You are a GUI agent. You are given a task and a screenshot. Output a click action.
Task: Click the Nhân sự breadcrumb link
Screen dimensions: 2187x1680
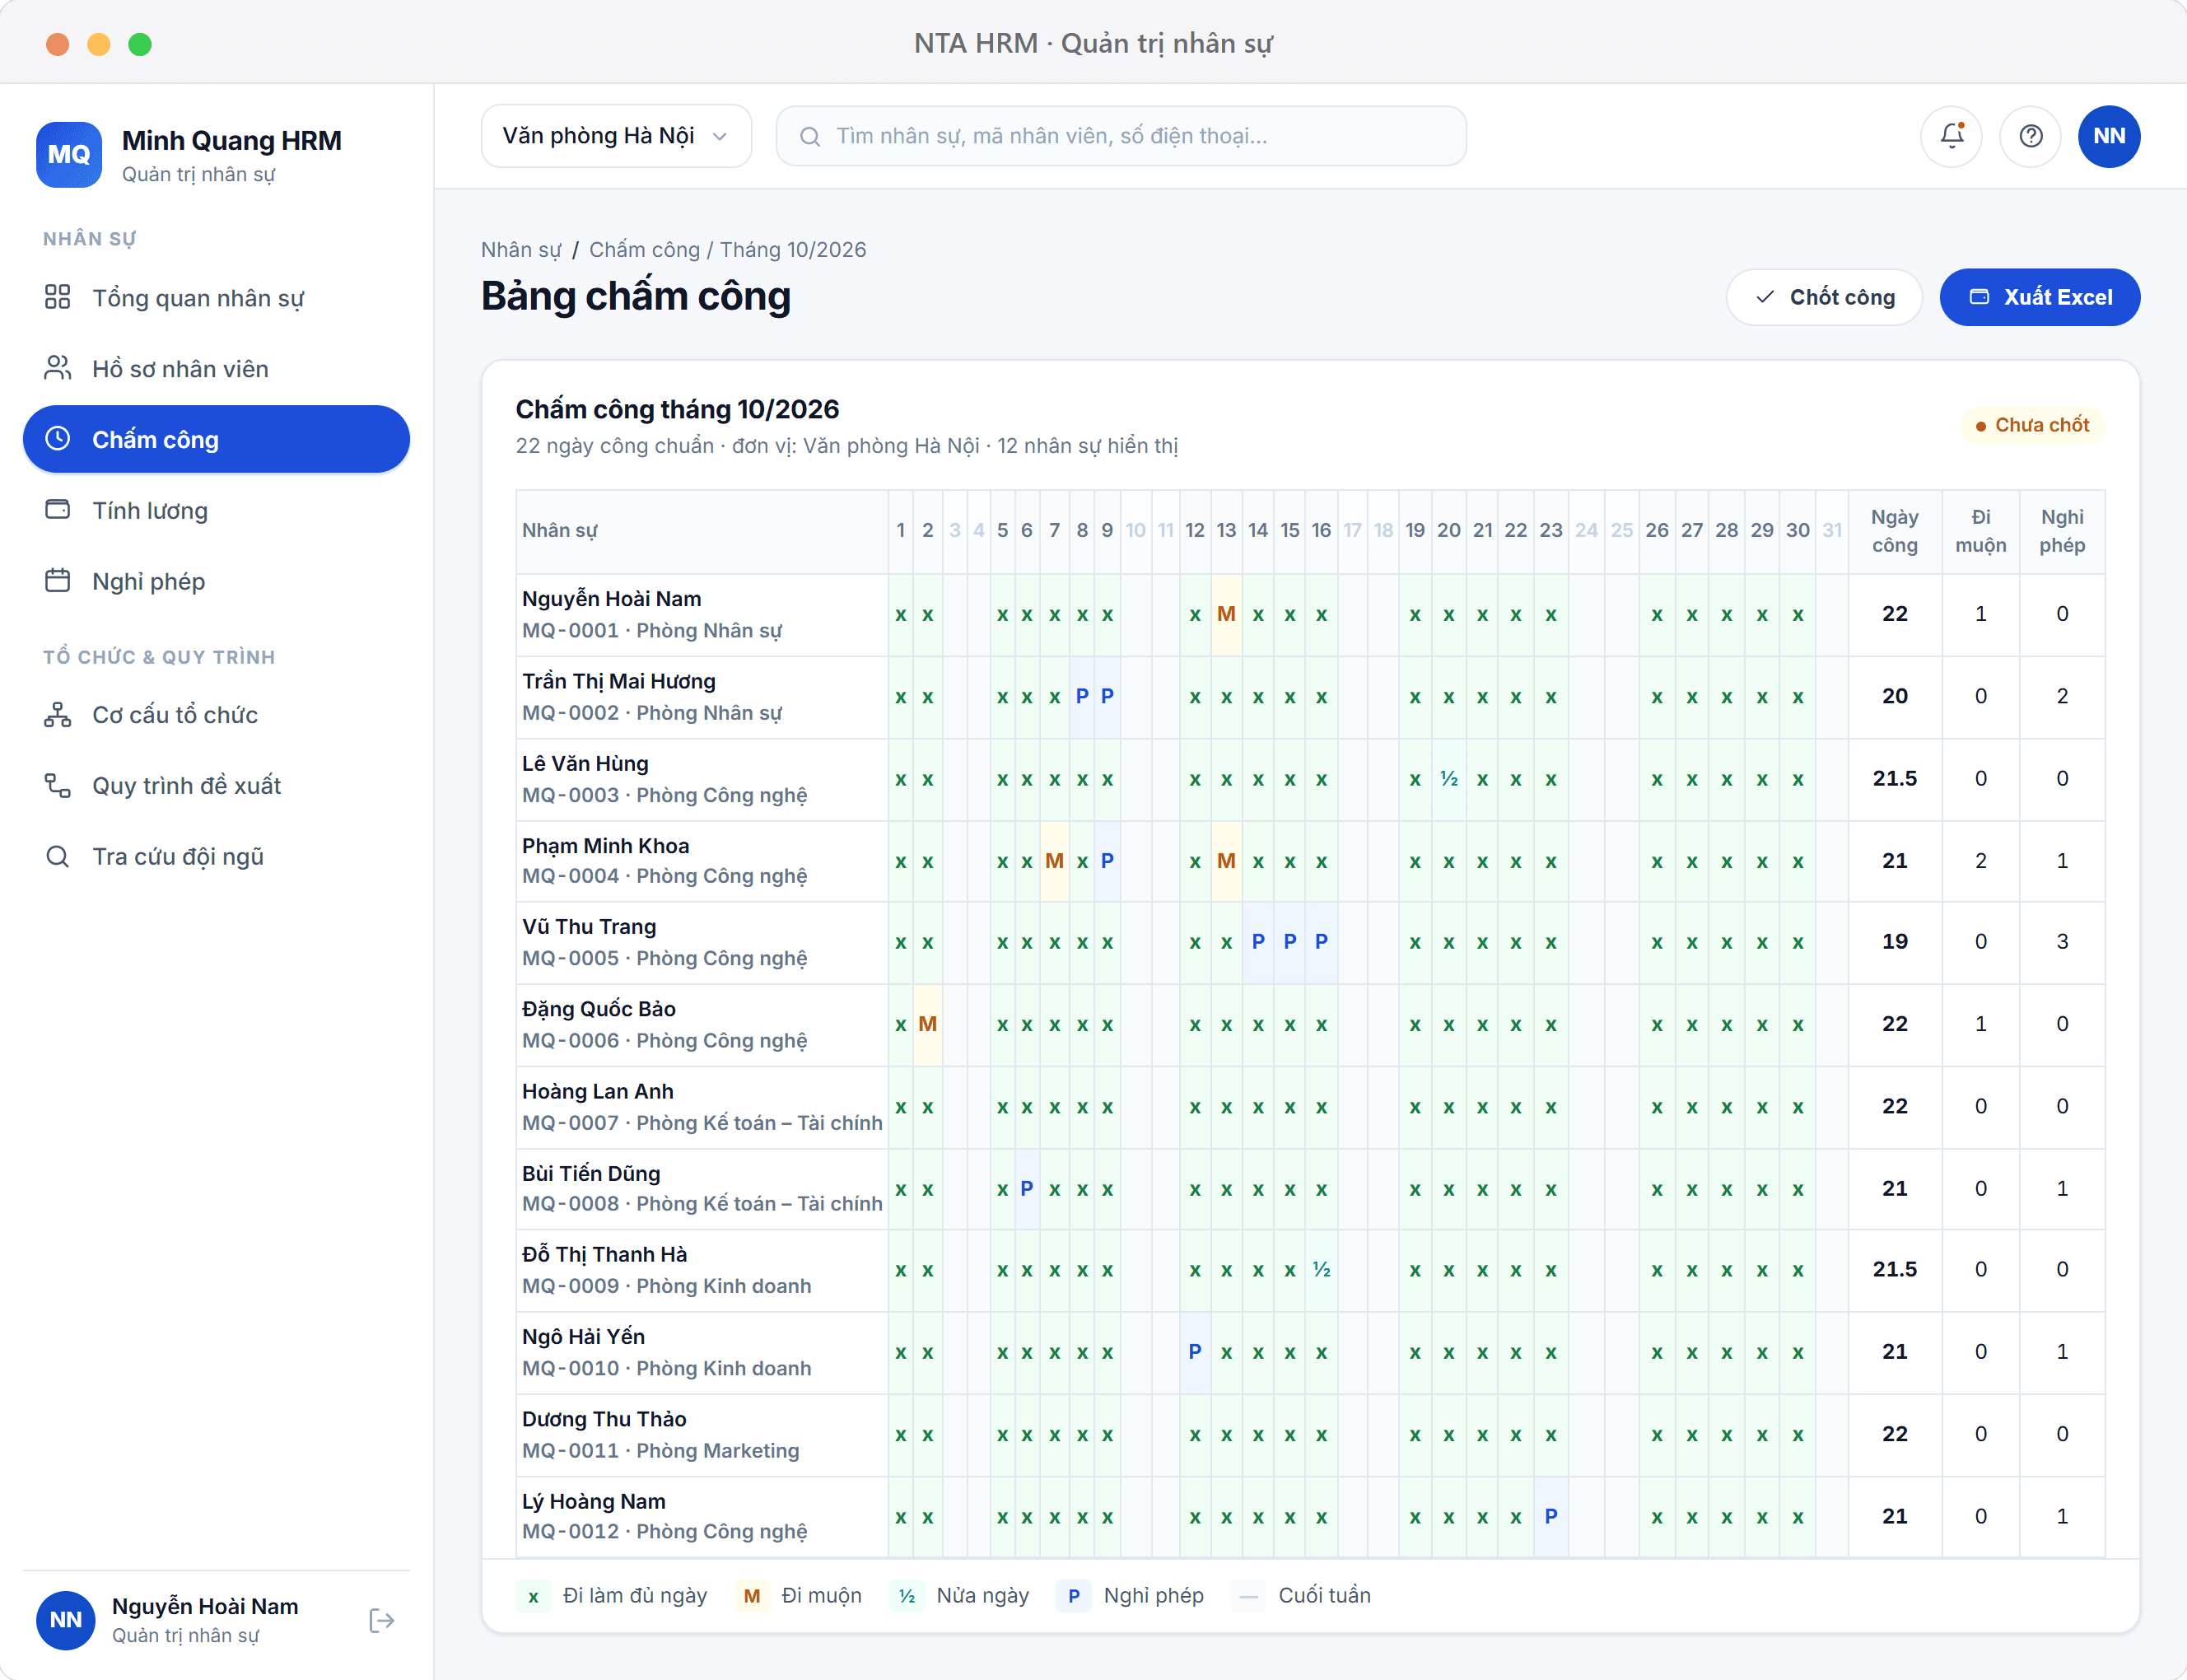point(521,250)
